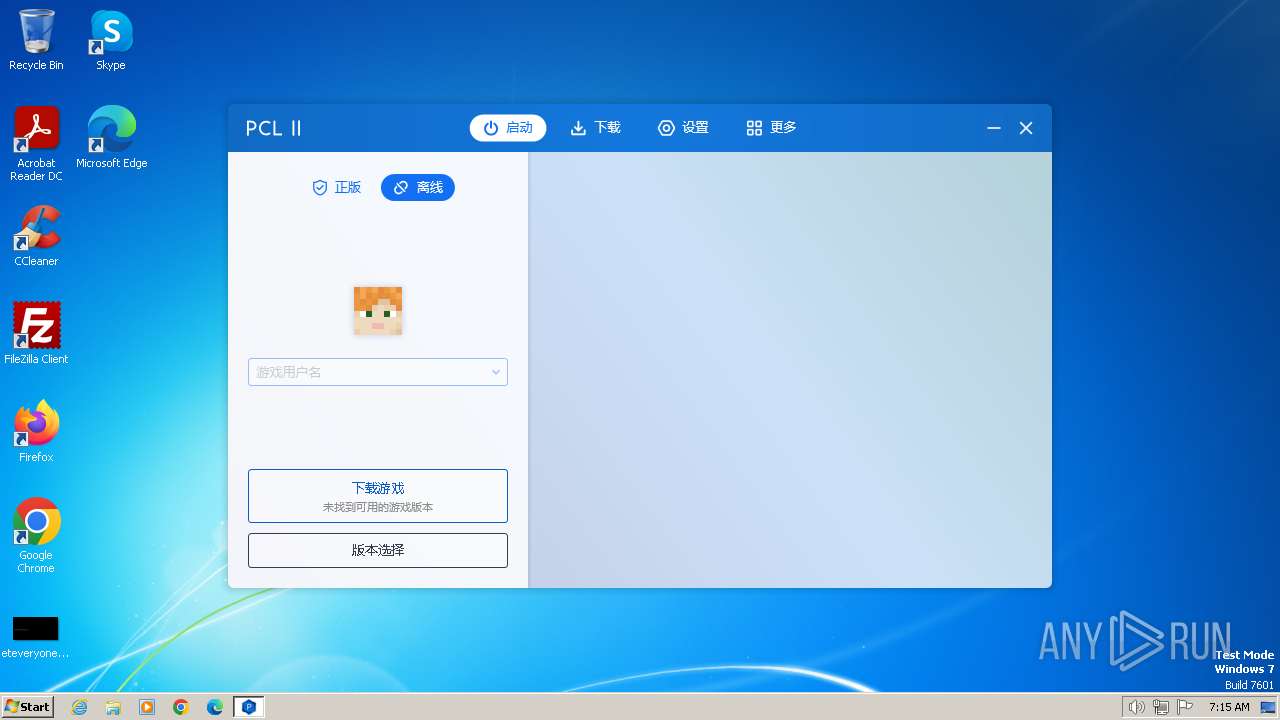Click the 7:15 AM clock

pos(1229,707)
